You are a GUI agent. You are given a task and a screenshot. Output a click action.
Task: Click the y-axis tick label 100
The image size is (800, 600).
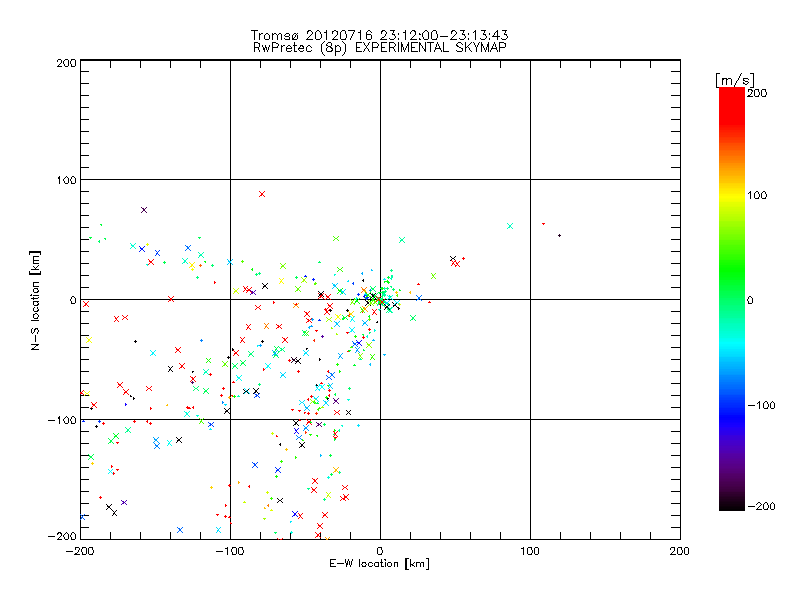click(66, 180)
